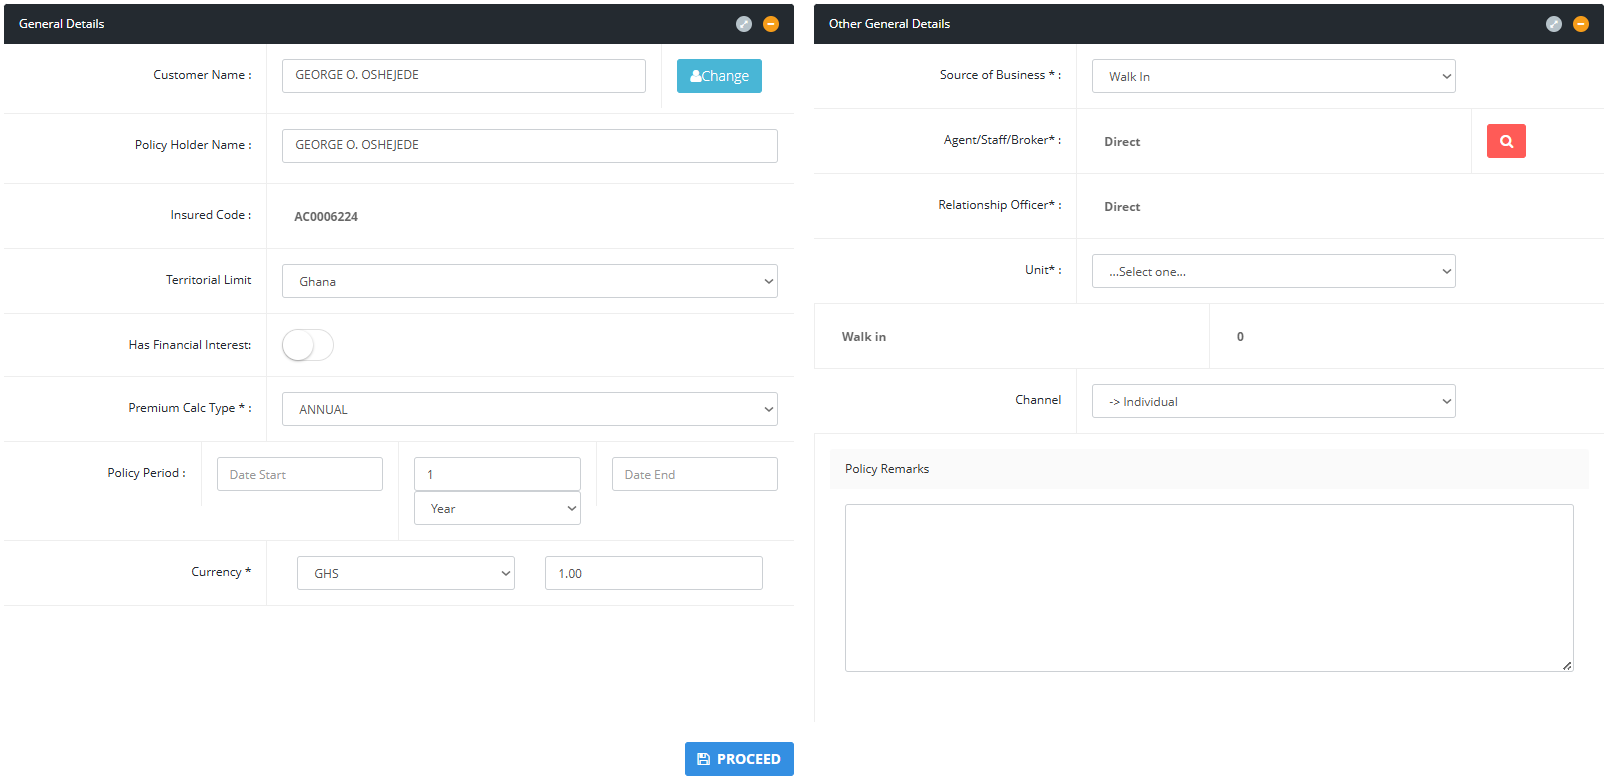Collapse the Other General Details panel
1607x783 pixels.
[1581, 24]
